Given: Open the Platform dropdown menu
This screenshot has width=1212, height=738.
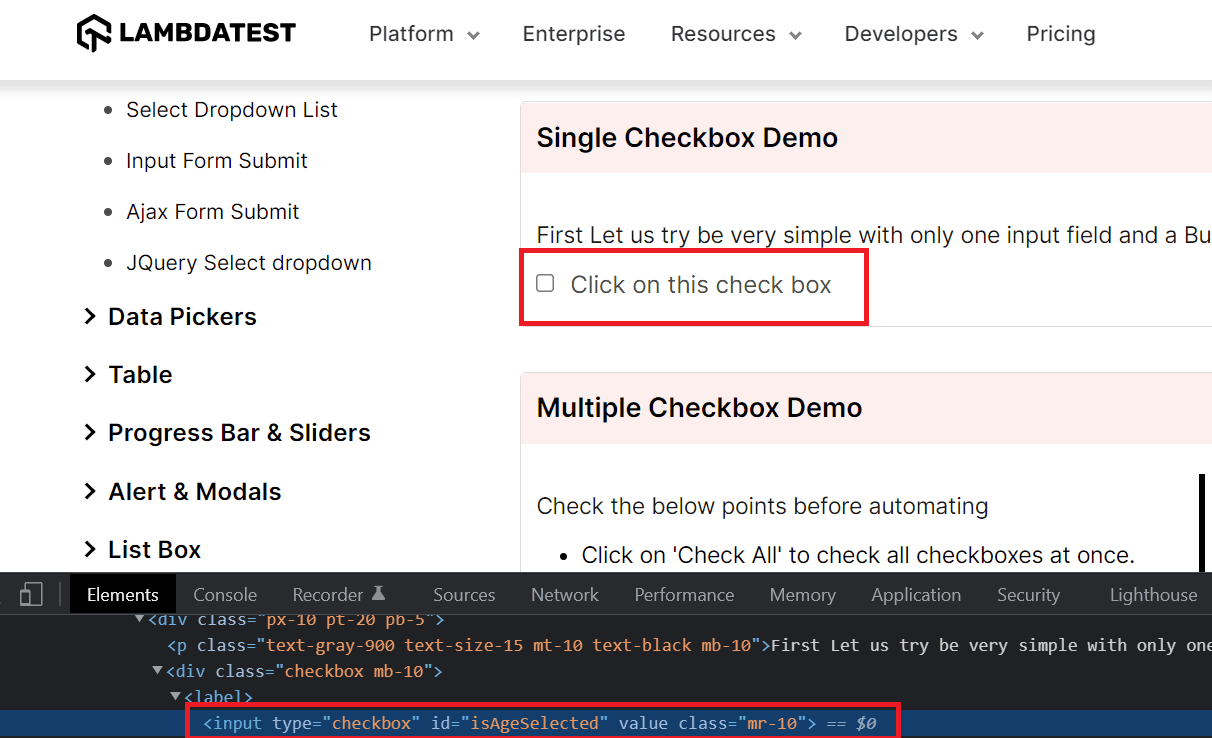Looking at the screenshot, I should point(423,33).
